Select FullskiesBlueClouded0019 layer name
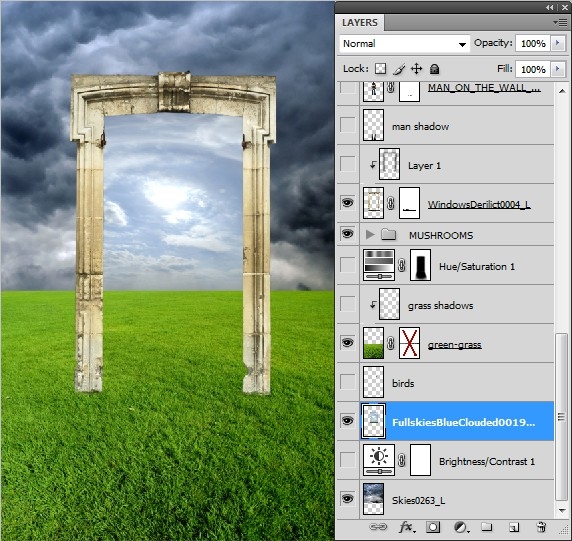 pyautogui.click(x=463, y=422)
